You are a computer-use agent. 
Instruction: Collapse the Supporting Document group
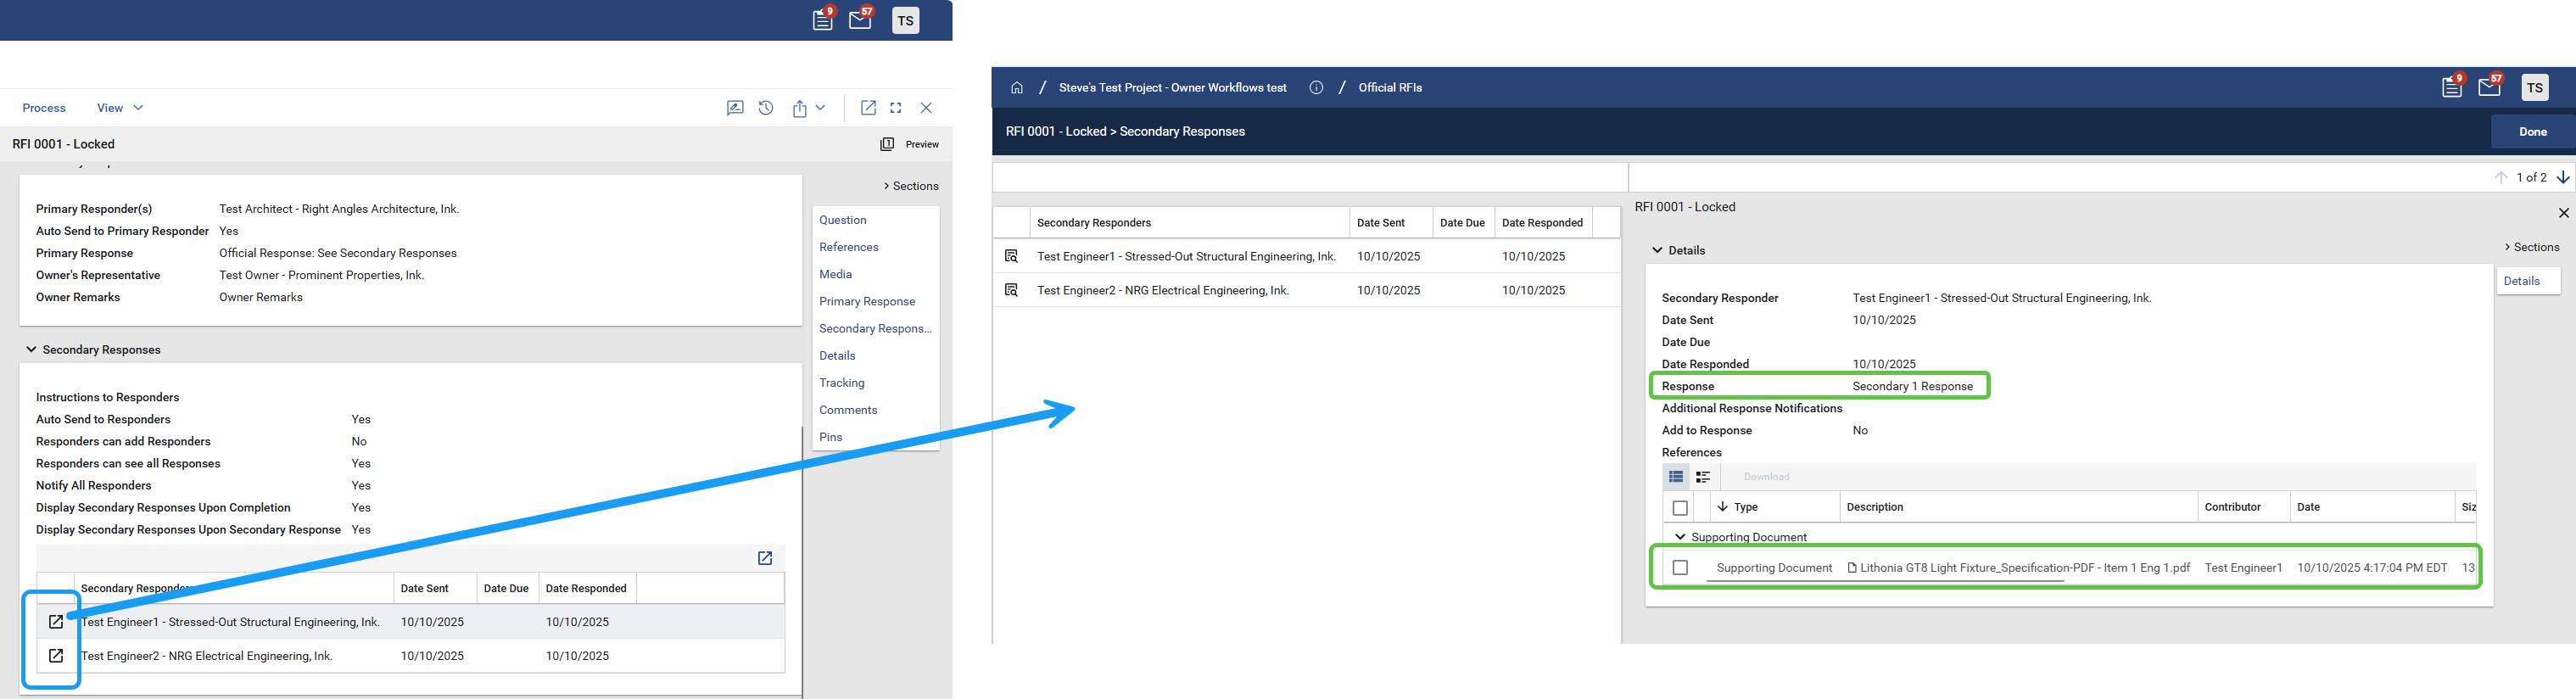coord(1680,537)
